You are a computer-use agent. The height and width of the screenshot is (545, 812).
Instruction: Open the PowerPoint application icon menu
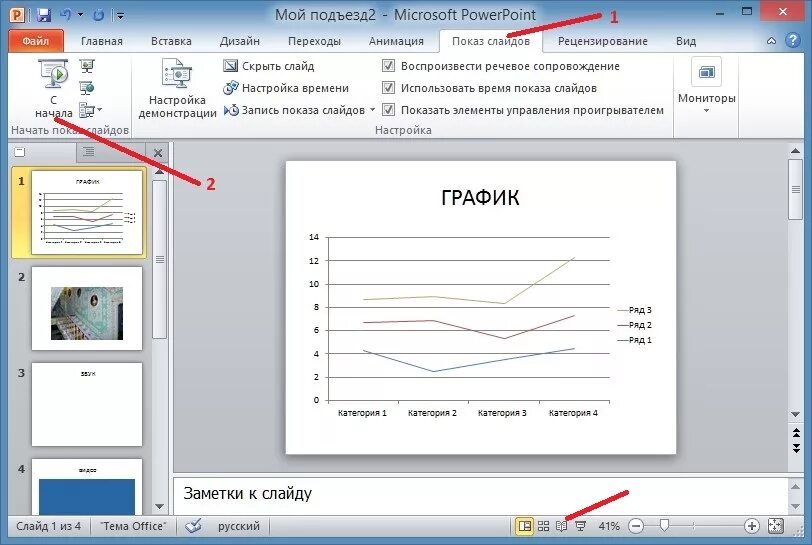(17, 15)
